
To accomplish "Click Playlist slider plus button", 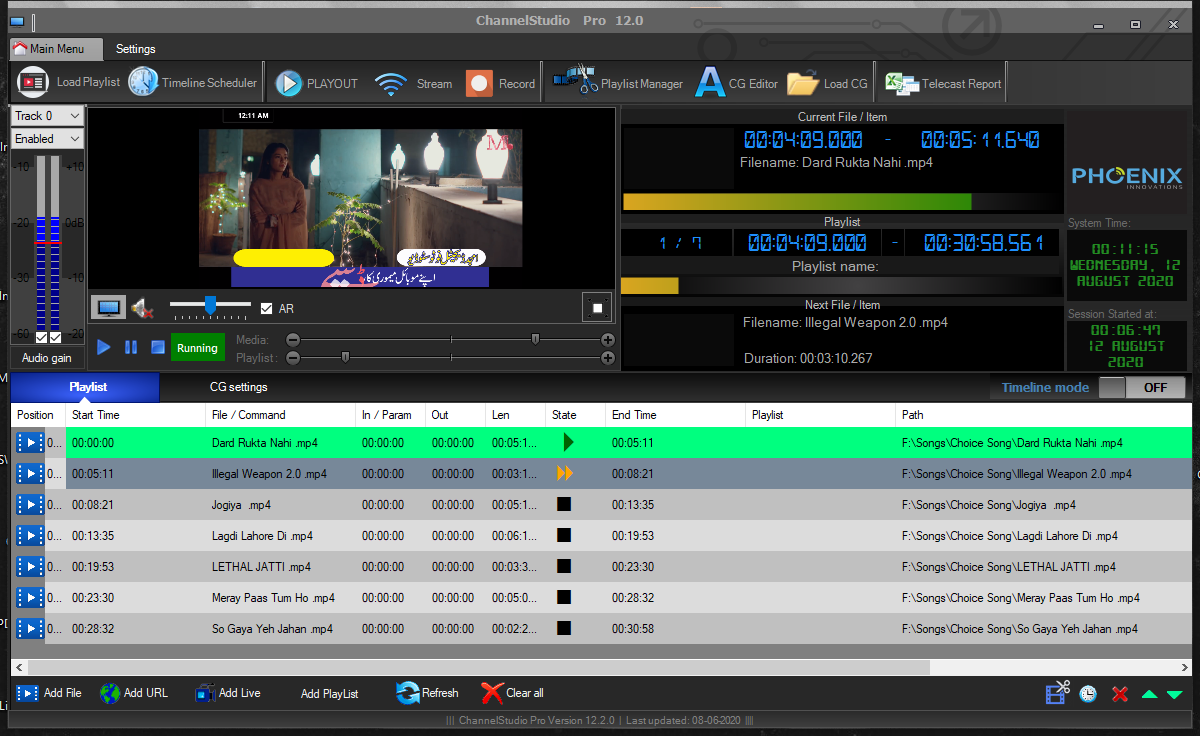I will pyautogui.click(x=608, y=357).
